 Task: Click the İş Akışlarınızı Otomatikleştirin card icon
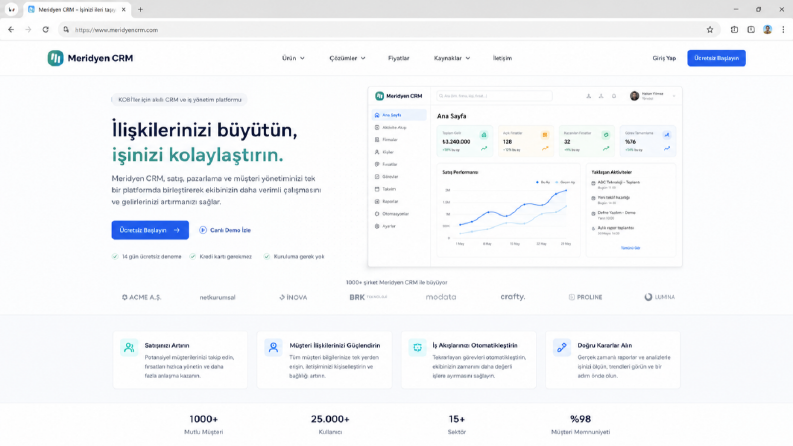pos(417,347)
